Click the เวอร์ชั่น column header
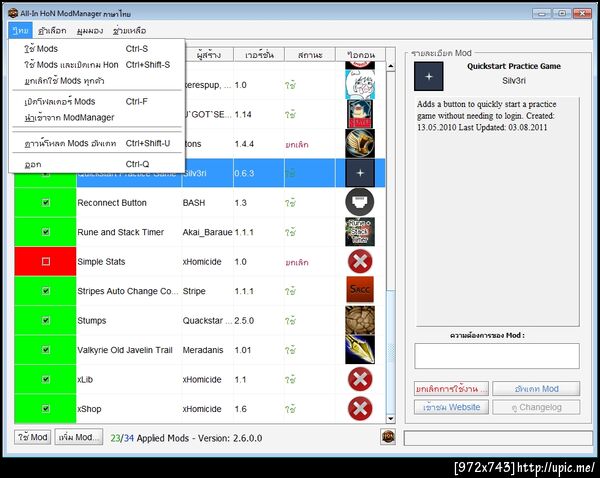 259,55
